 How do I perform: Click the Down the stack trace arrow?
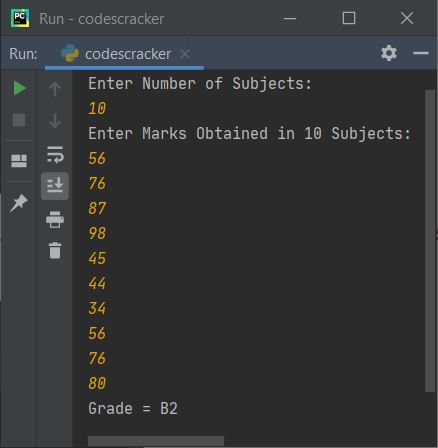click(x=55, y=120)
